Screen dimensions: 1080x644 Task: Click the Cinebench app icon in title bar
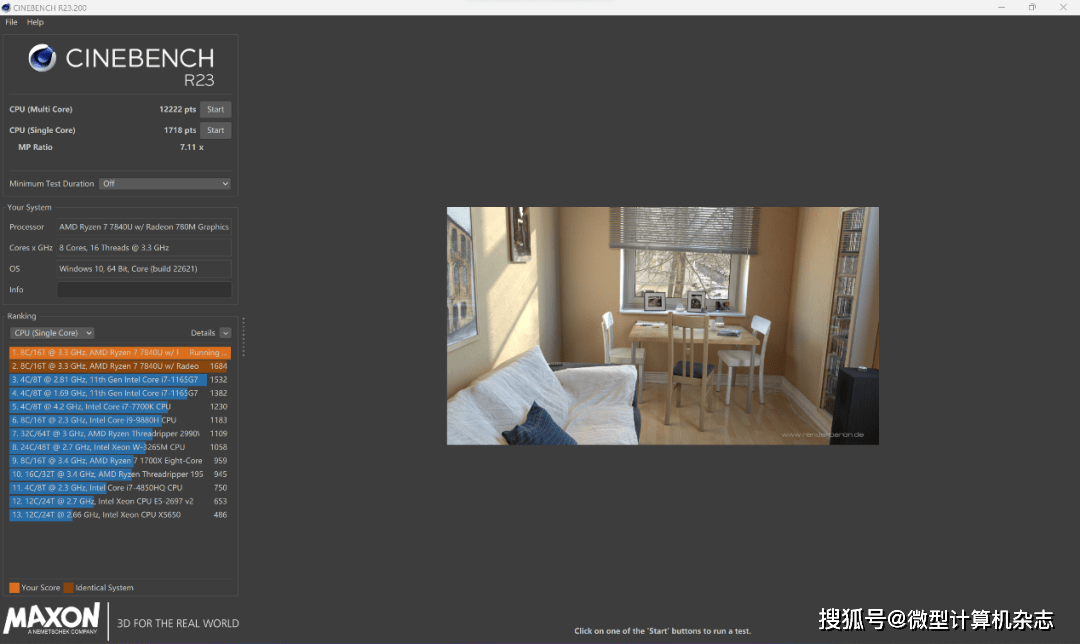6,7
